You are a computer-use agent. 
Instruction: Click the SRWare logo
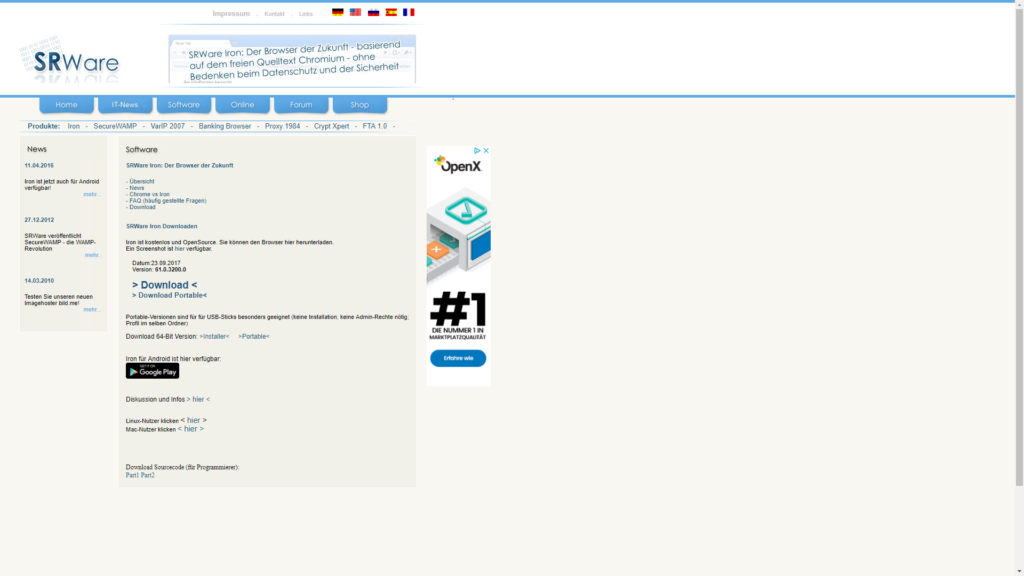point(70,60)
